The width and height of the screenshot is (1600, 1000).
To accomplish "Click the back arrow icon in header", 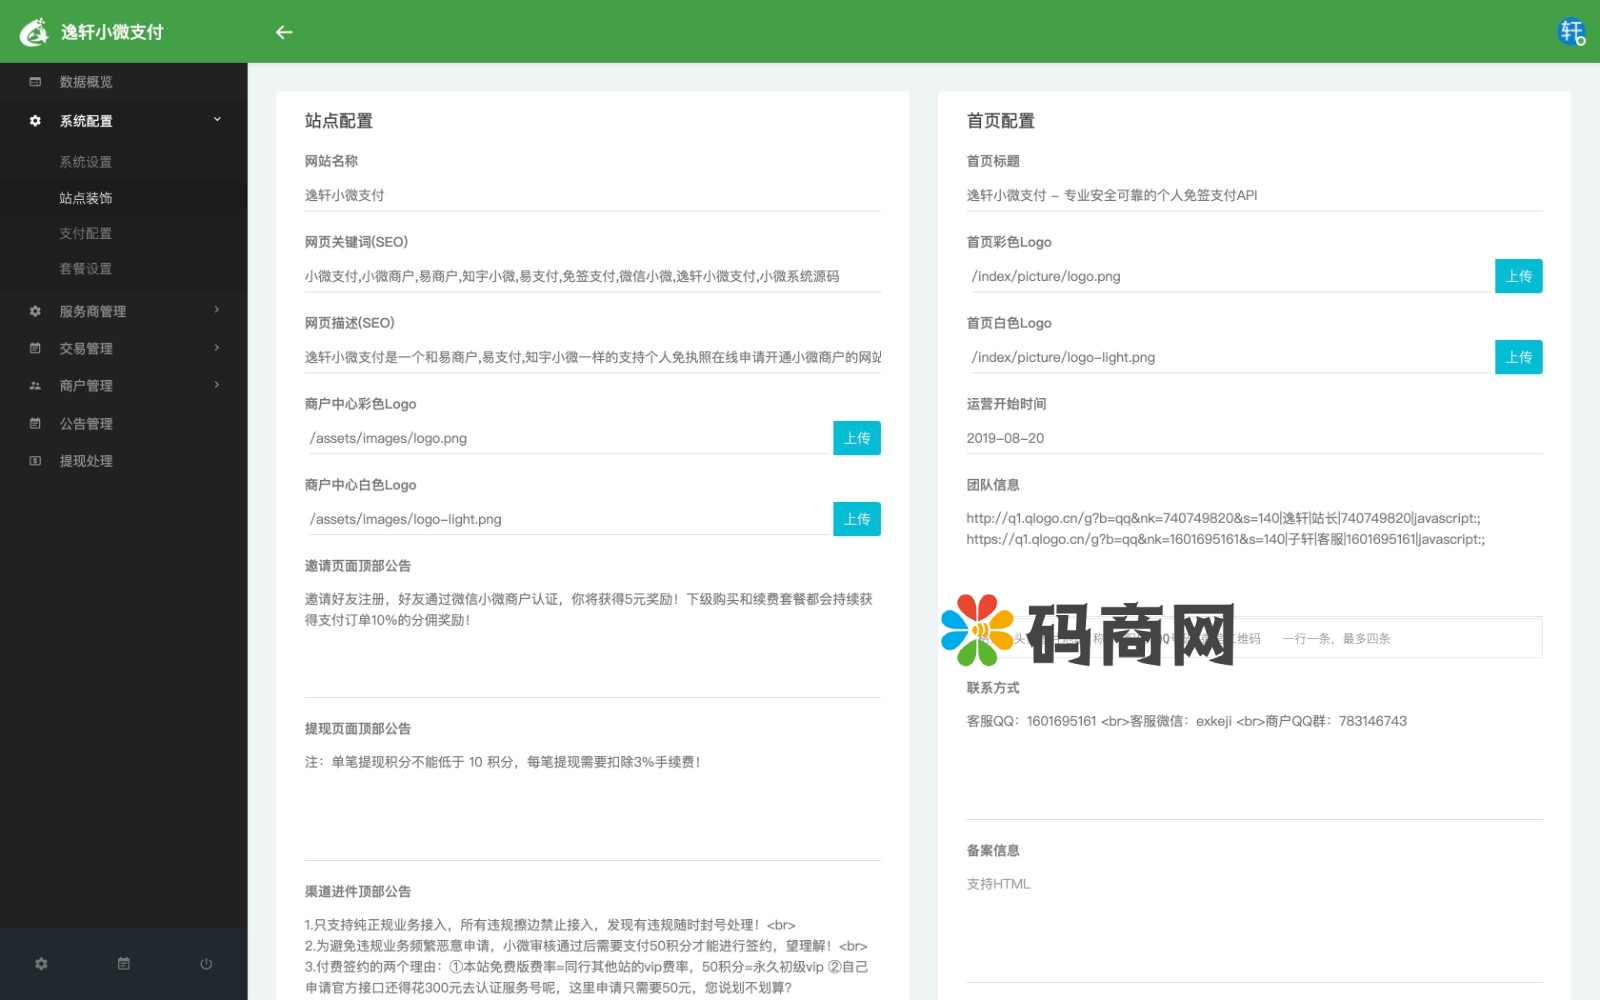I will 284,32.
